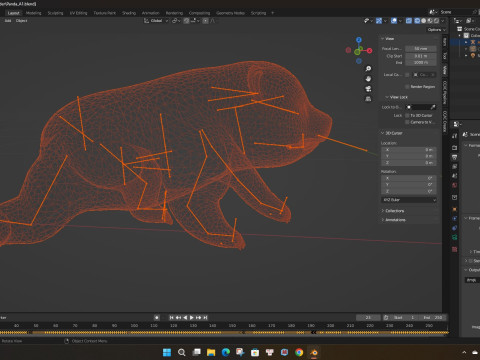
Task: Open the Output properties tab icon
Action: 454,157
